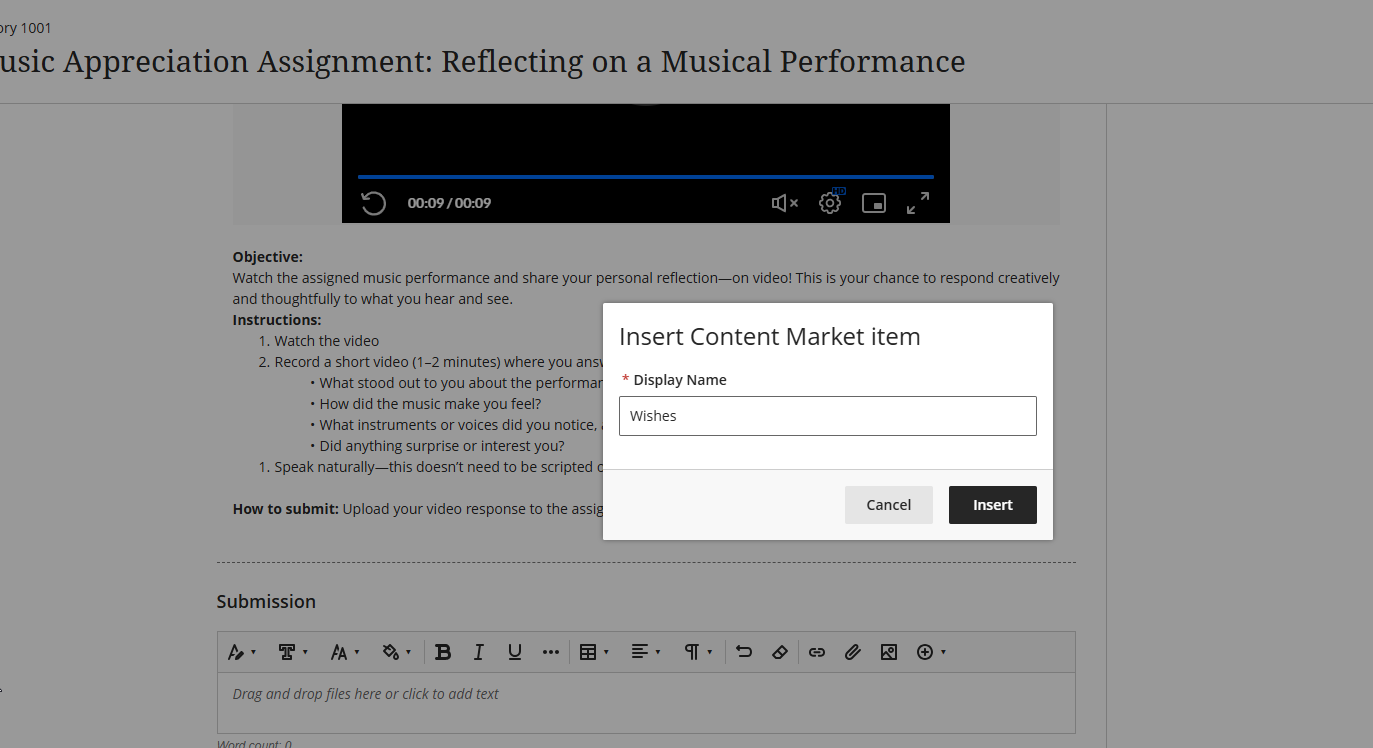Click the insert link icon

point(817,652)
